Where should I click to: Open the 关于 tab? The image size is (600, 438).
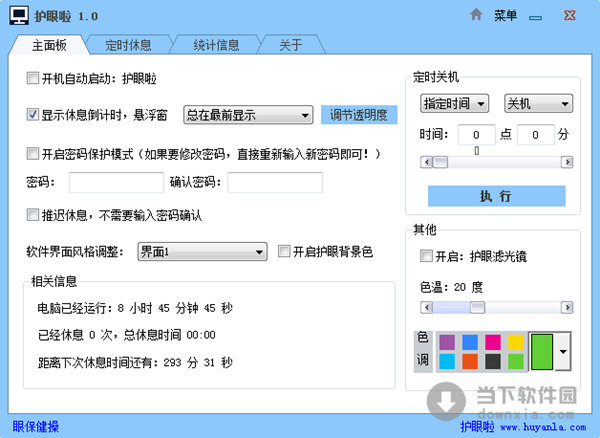click(x=291, y=45)
